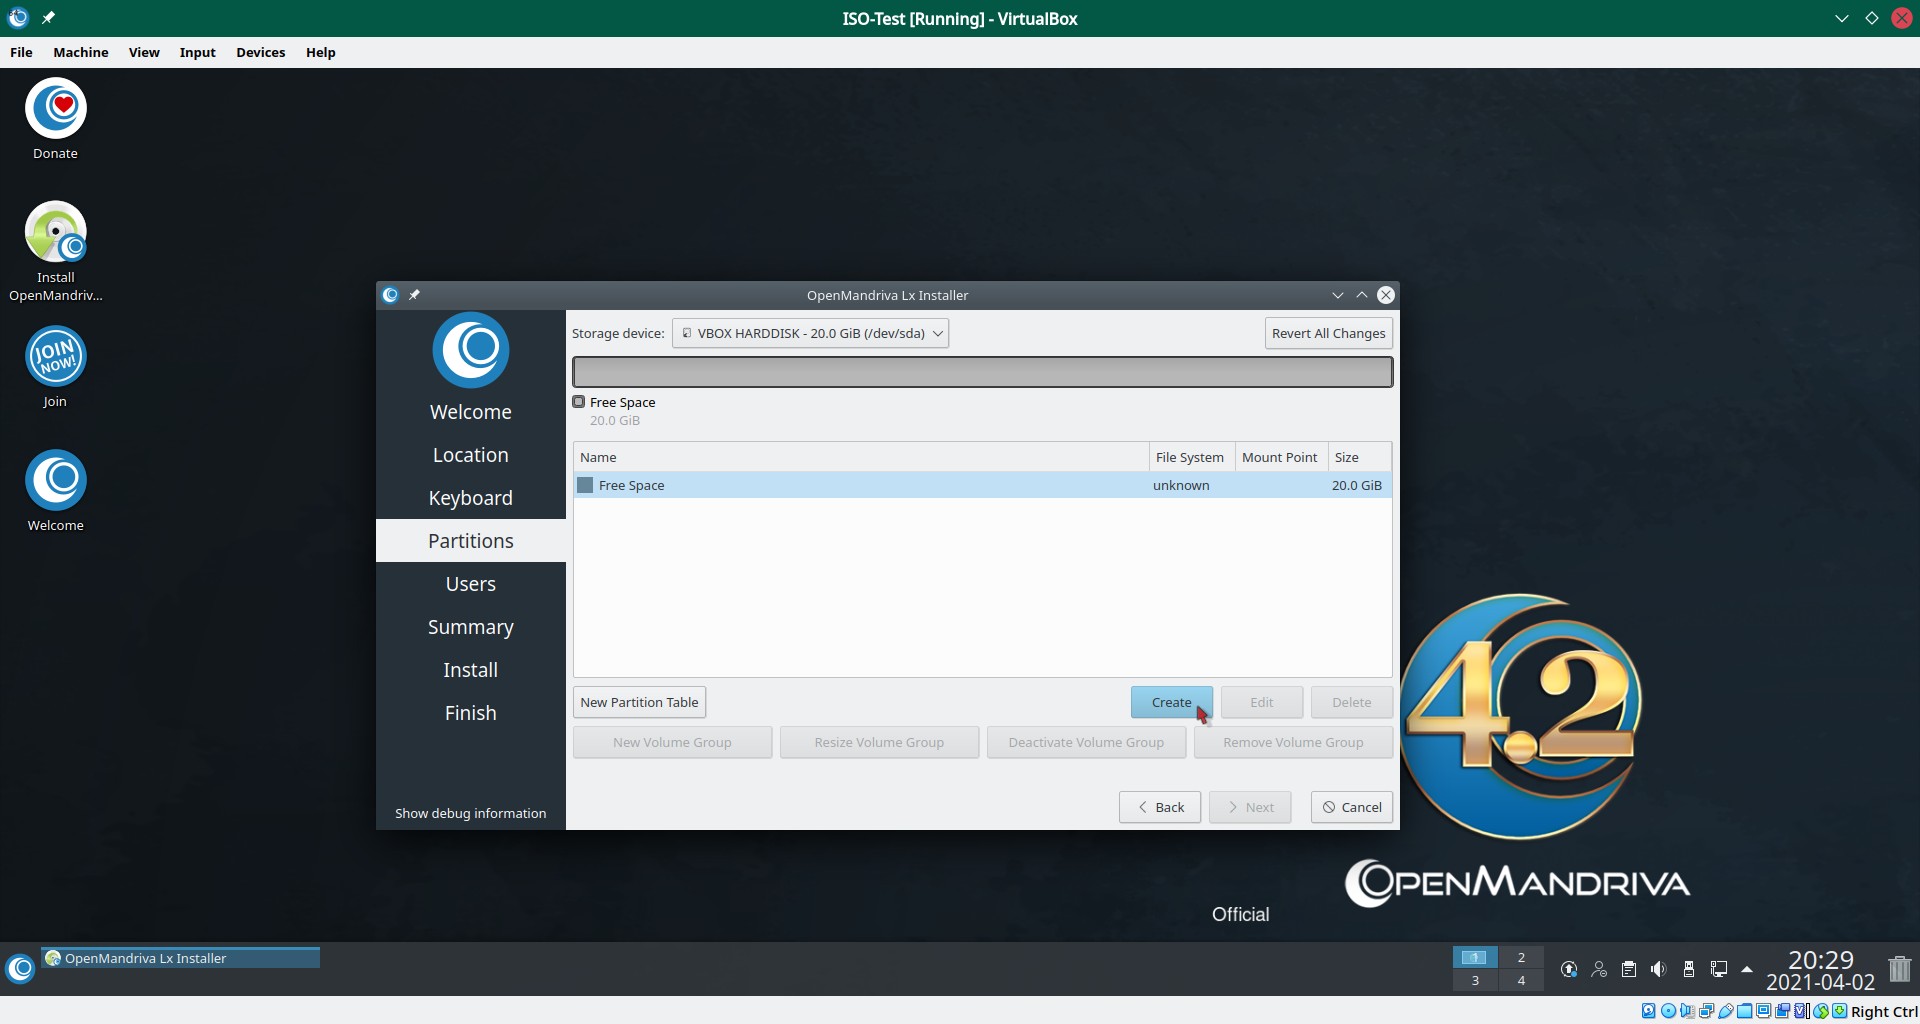Click the VirtualBox network adapter indicator
Image resolution: width=1920 pixels, height=1024 pixels.
[x=1706, y=1011]
